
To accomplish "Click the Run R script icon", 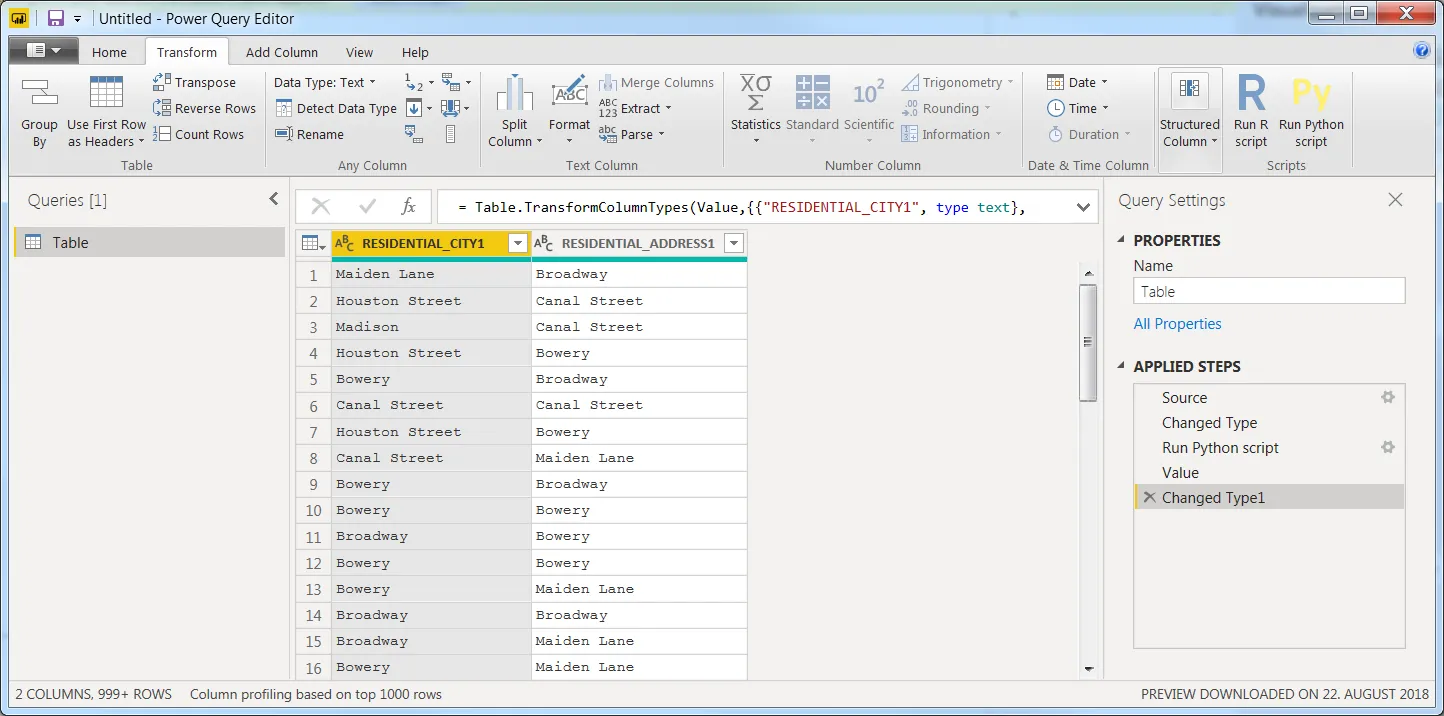I will point(1251,94).
